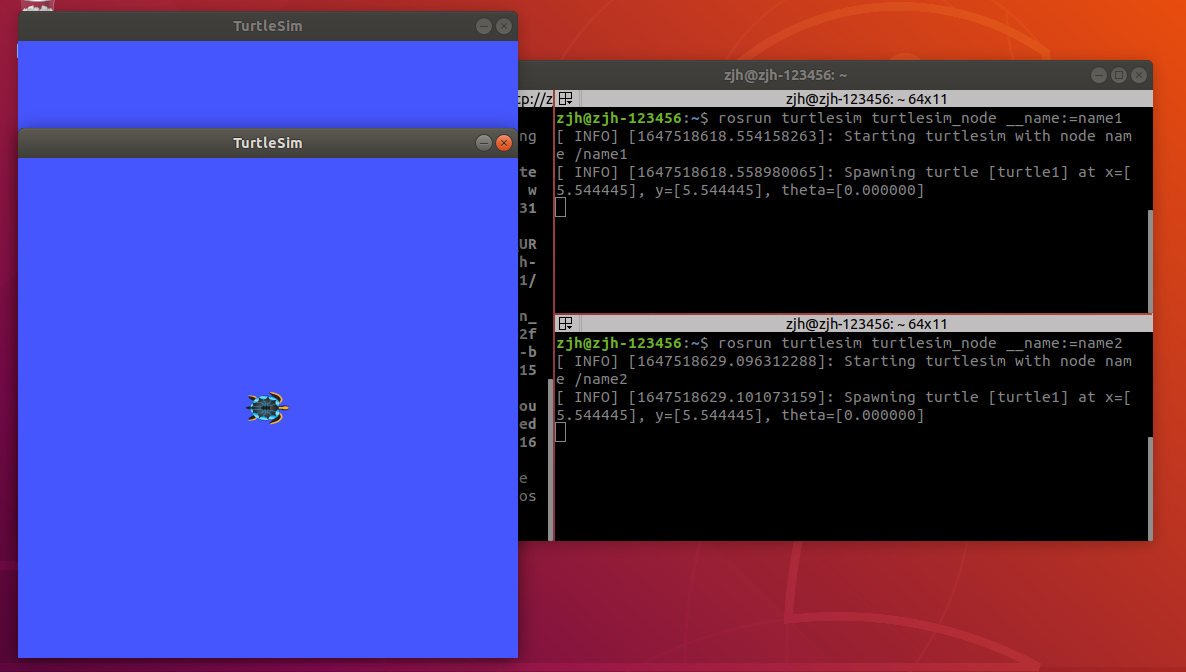Open the split-pane menu icon of the top terminal
Viewport: 1186px width, 672px height.
(565, 99)
